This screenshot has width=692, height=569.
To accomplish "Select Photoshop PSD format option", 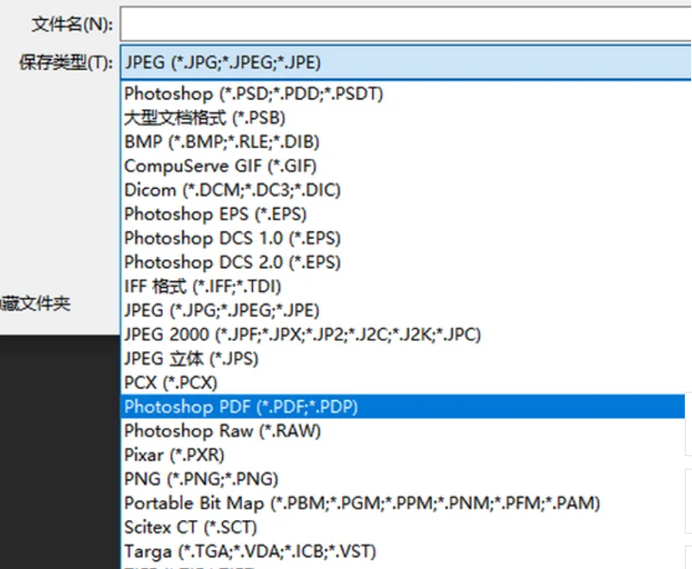I will coord(254,93).
